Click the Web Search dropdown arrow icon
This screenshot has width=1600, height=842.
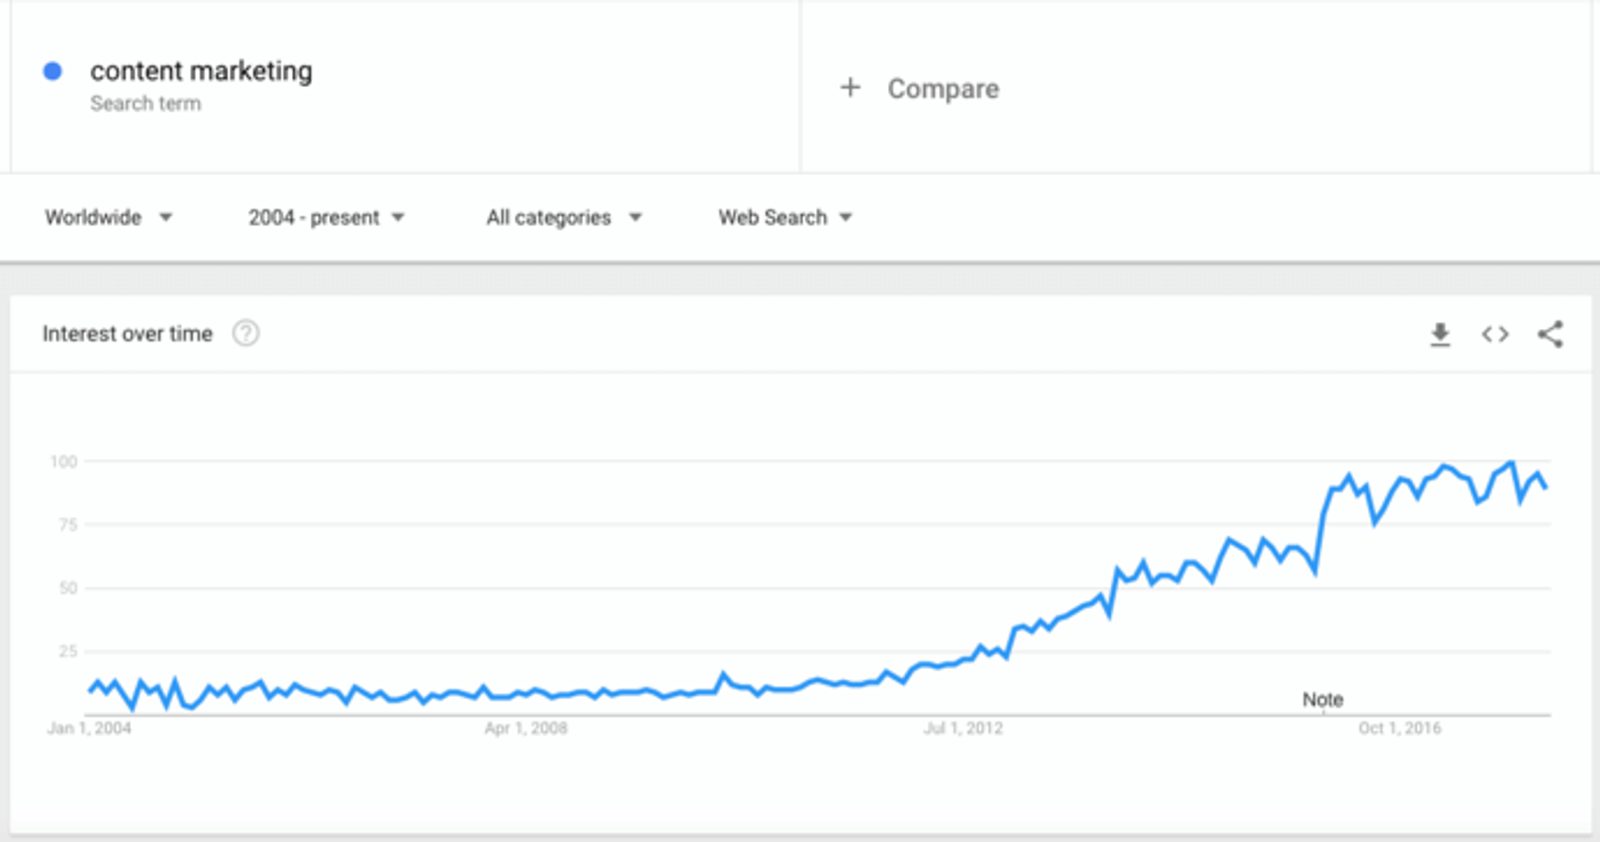click(846, 217)
